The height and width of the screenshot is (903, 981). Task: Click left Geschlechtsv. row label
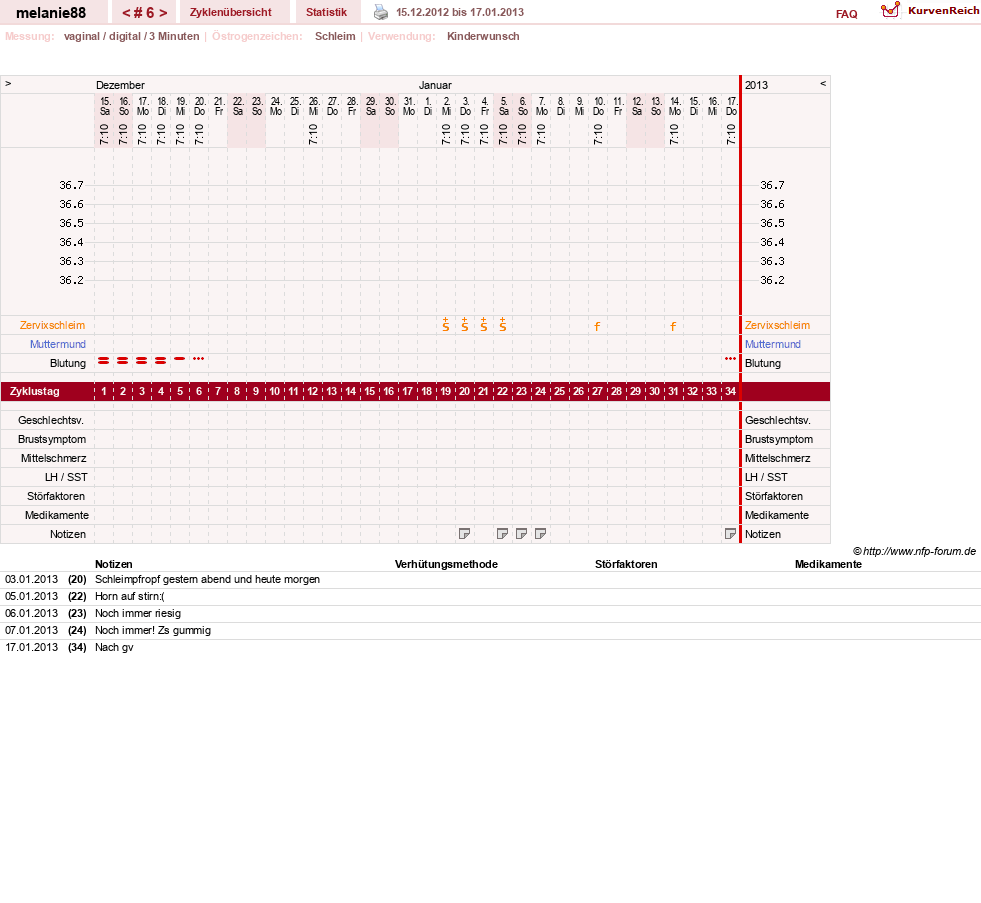51,421
